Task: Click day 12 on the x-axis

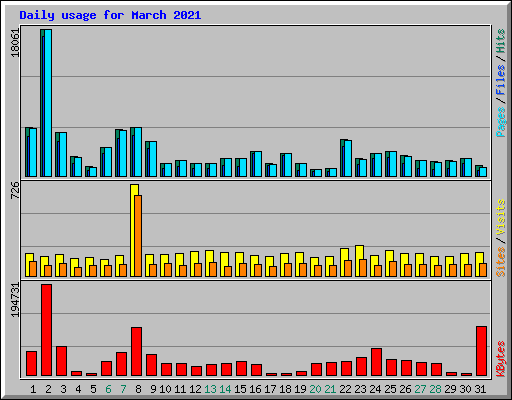Action: 195,389
